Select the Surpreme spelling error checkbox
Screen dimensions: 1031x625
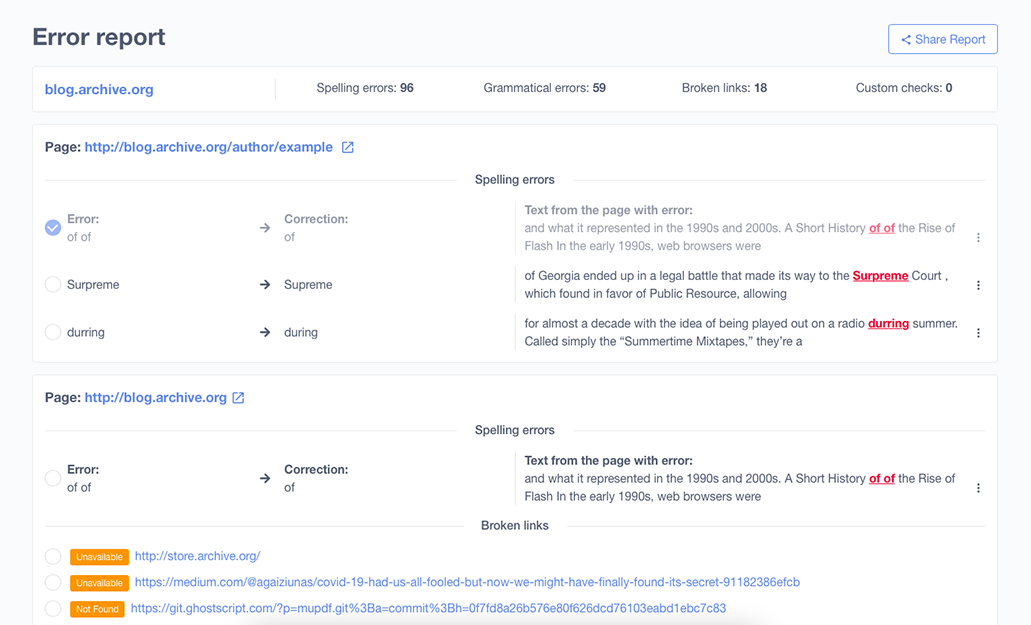point(52,284)
